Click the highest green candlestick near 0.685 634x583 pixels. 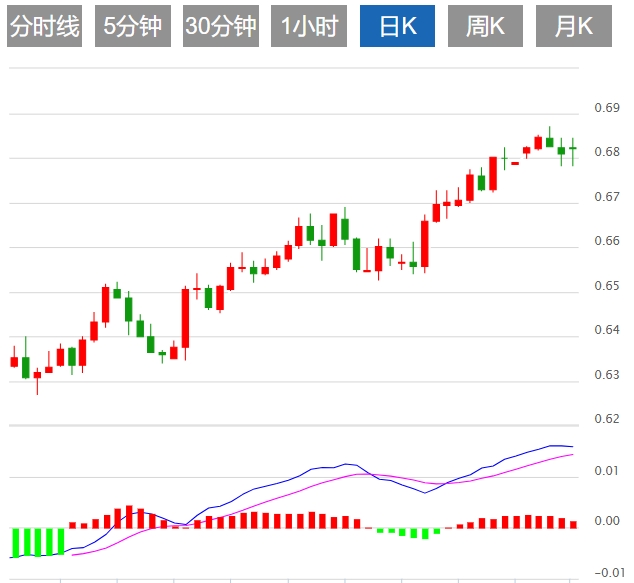tap(549, 142)
